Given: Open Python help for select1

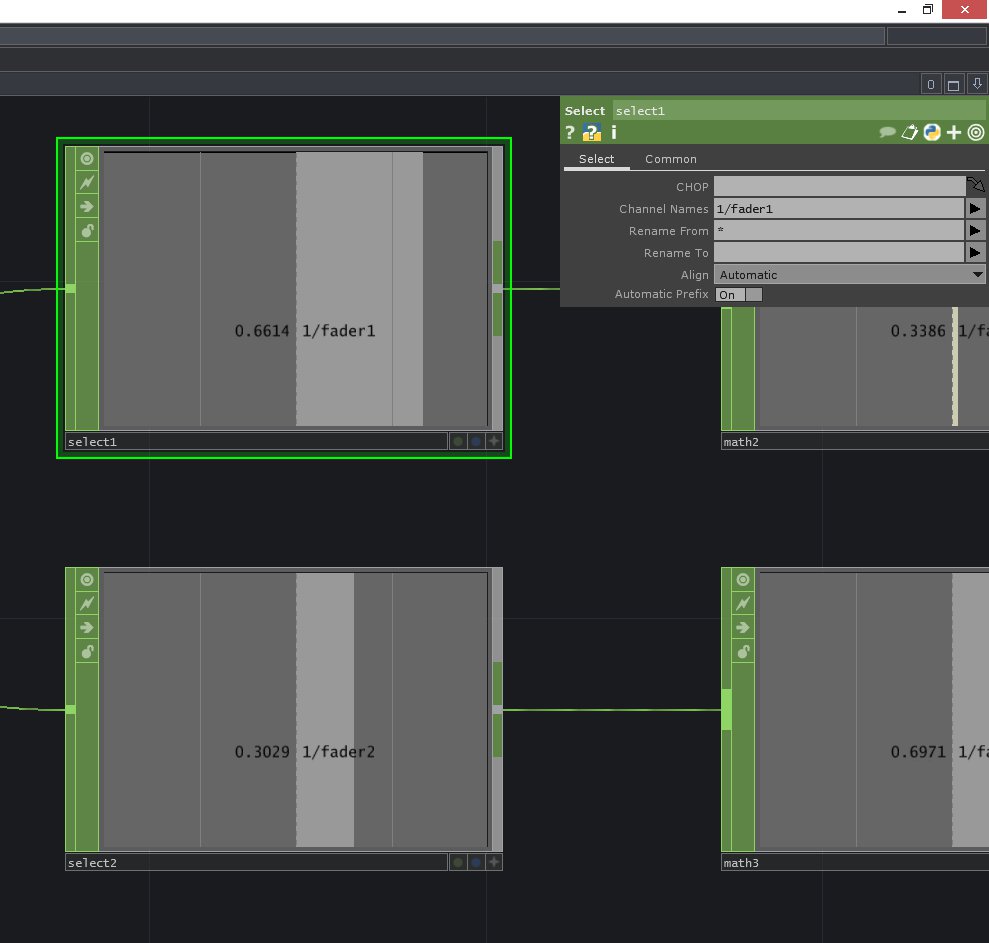Looking at the screenshot, I should (592, 132).
